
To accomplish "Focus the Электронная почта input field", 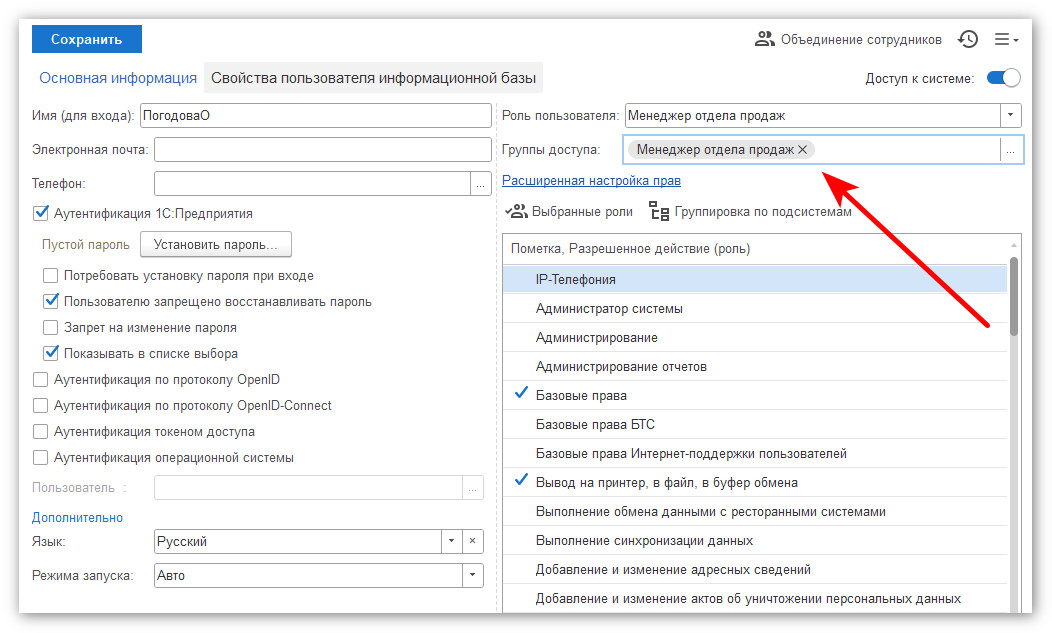I will [x=323, y=150].
